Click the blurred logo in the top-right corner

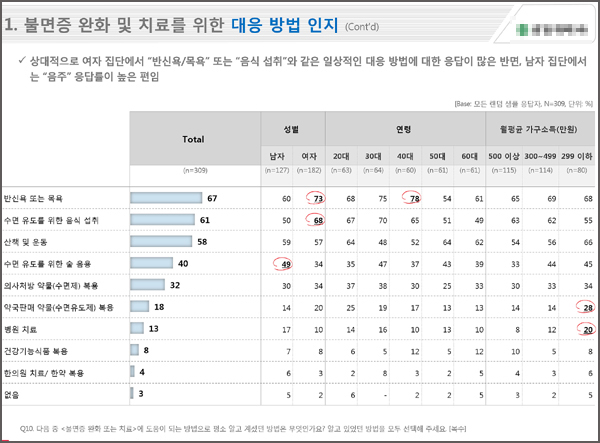(551, 29)
